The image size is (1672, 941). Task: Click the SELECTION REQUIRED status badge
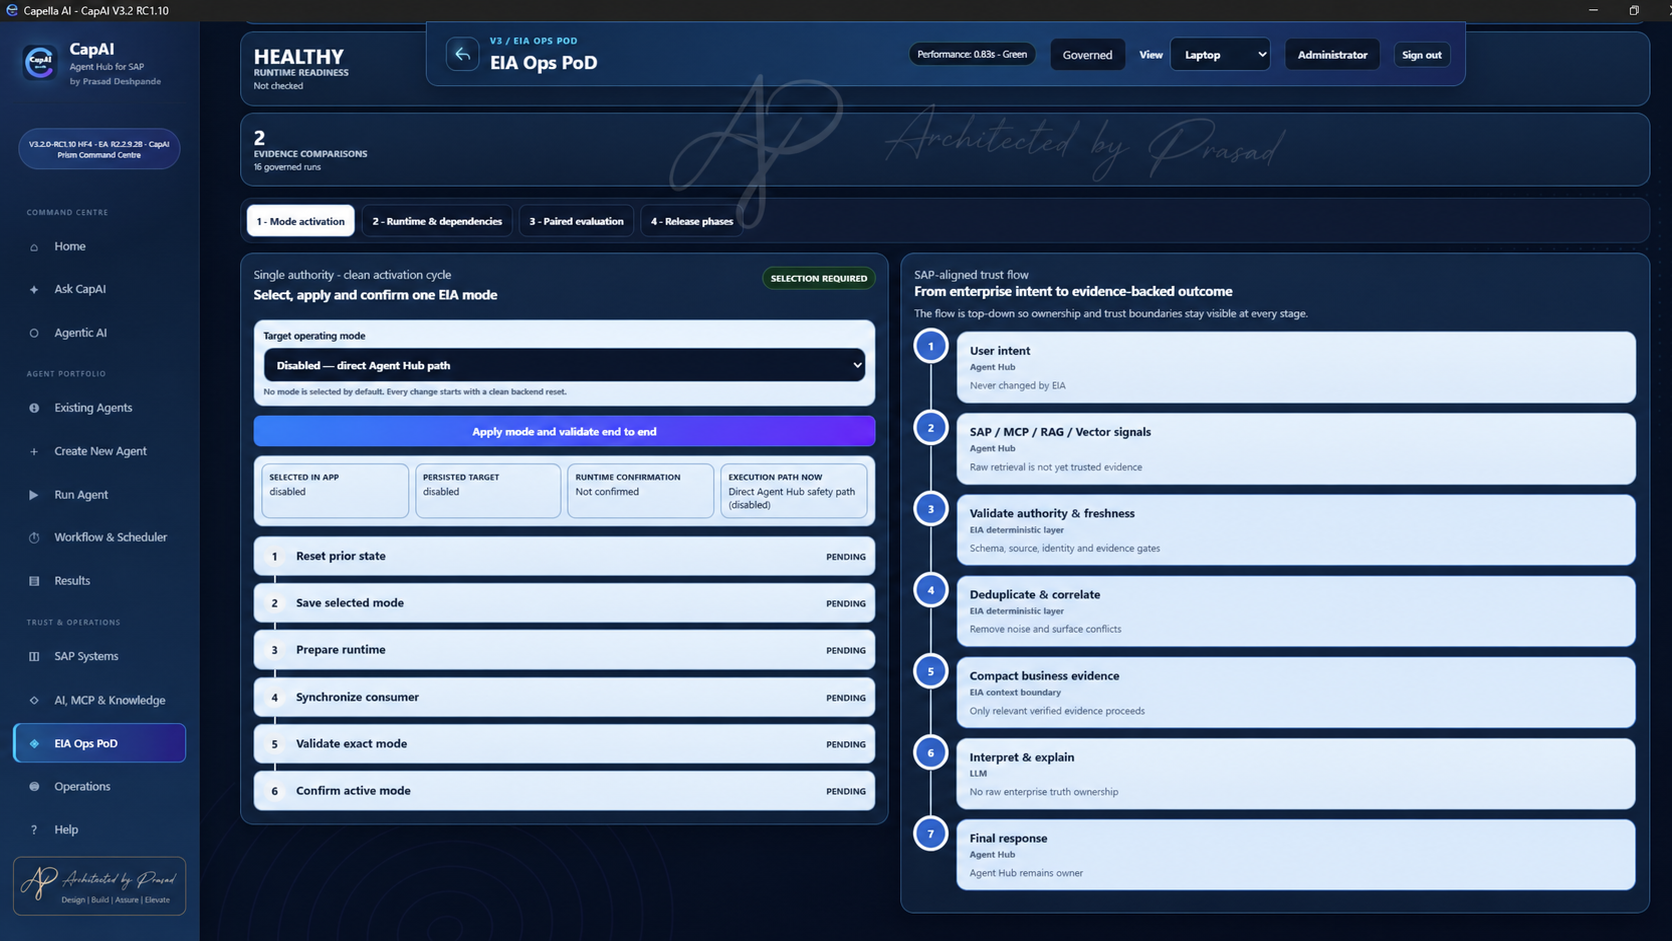click(x=819, y=278)
